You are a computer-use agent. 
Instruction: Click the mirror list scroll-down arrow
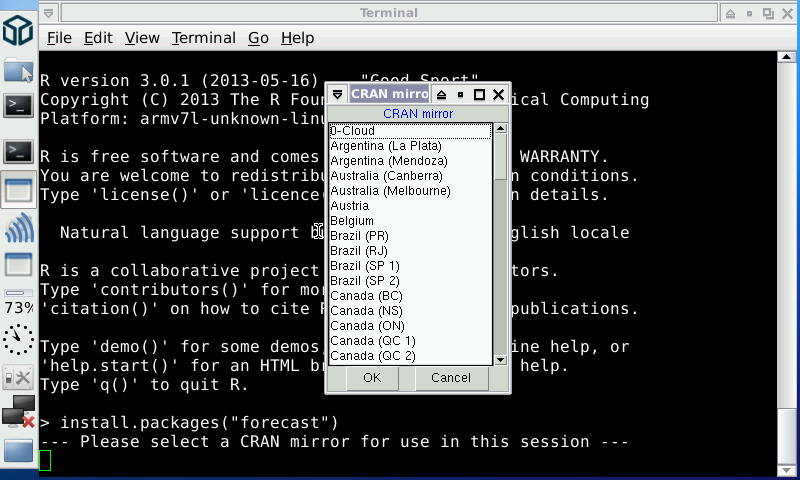(501, 360)
